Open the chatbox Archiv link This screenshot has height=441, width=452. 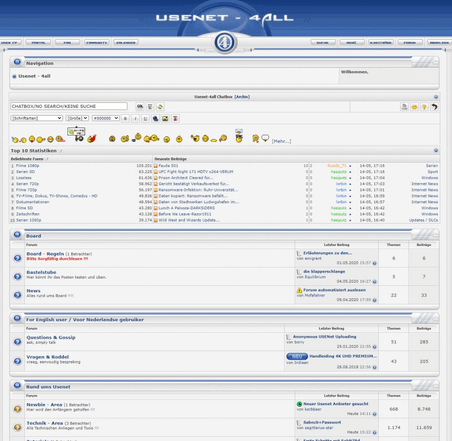tap(242, 97)
